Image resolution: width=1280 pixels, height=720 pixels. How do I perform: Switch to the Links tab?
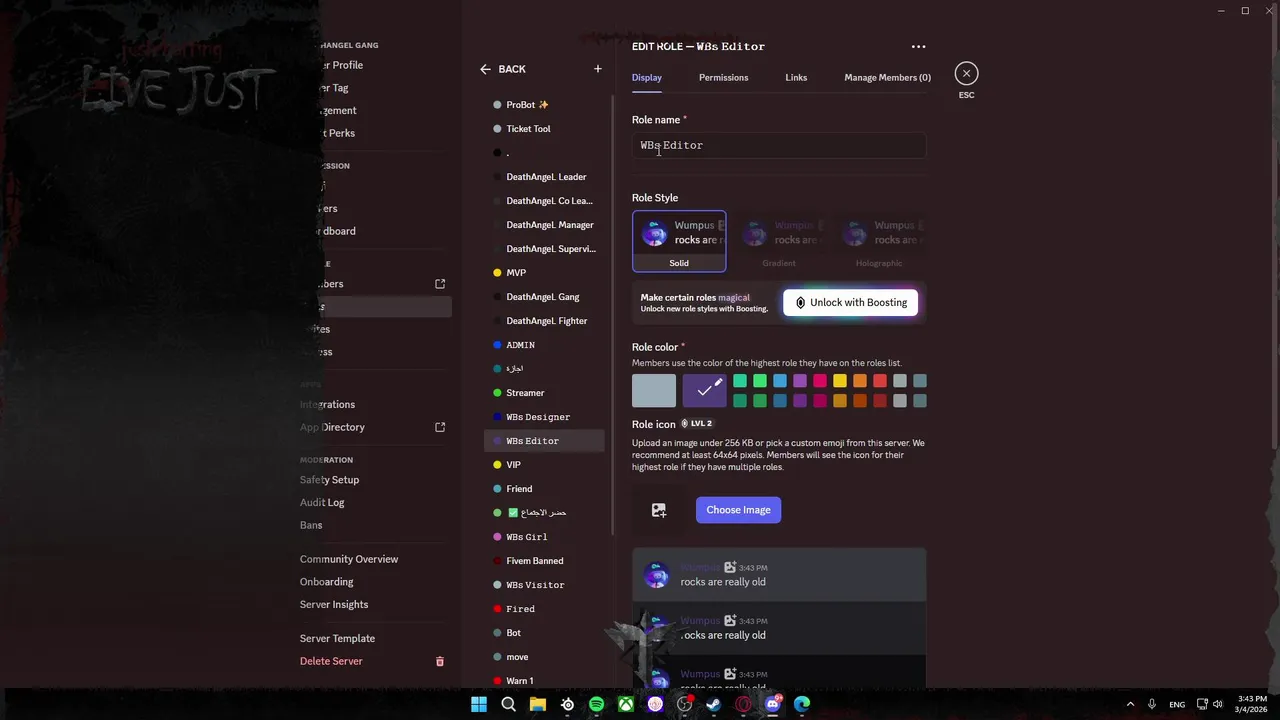coord(796,77)
